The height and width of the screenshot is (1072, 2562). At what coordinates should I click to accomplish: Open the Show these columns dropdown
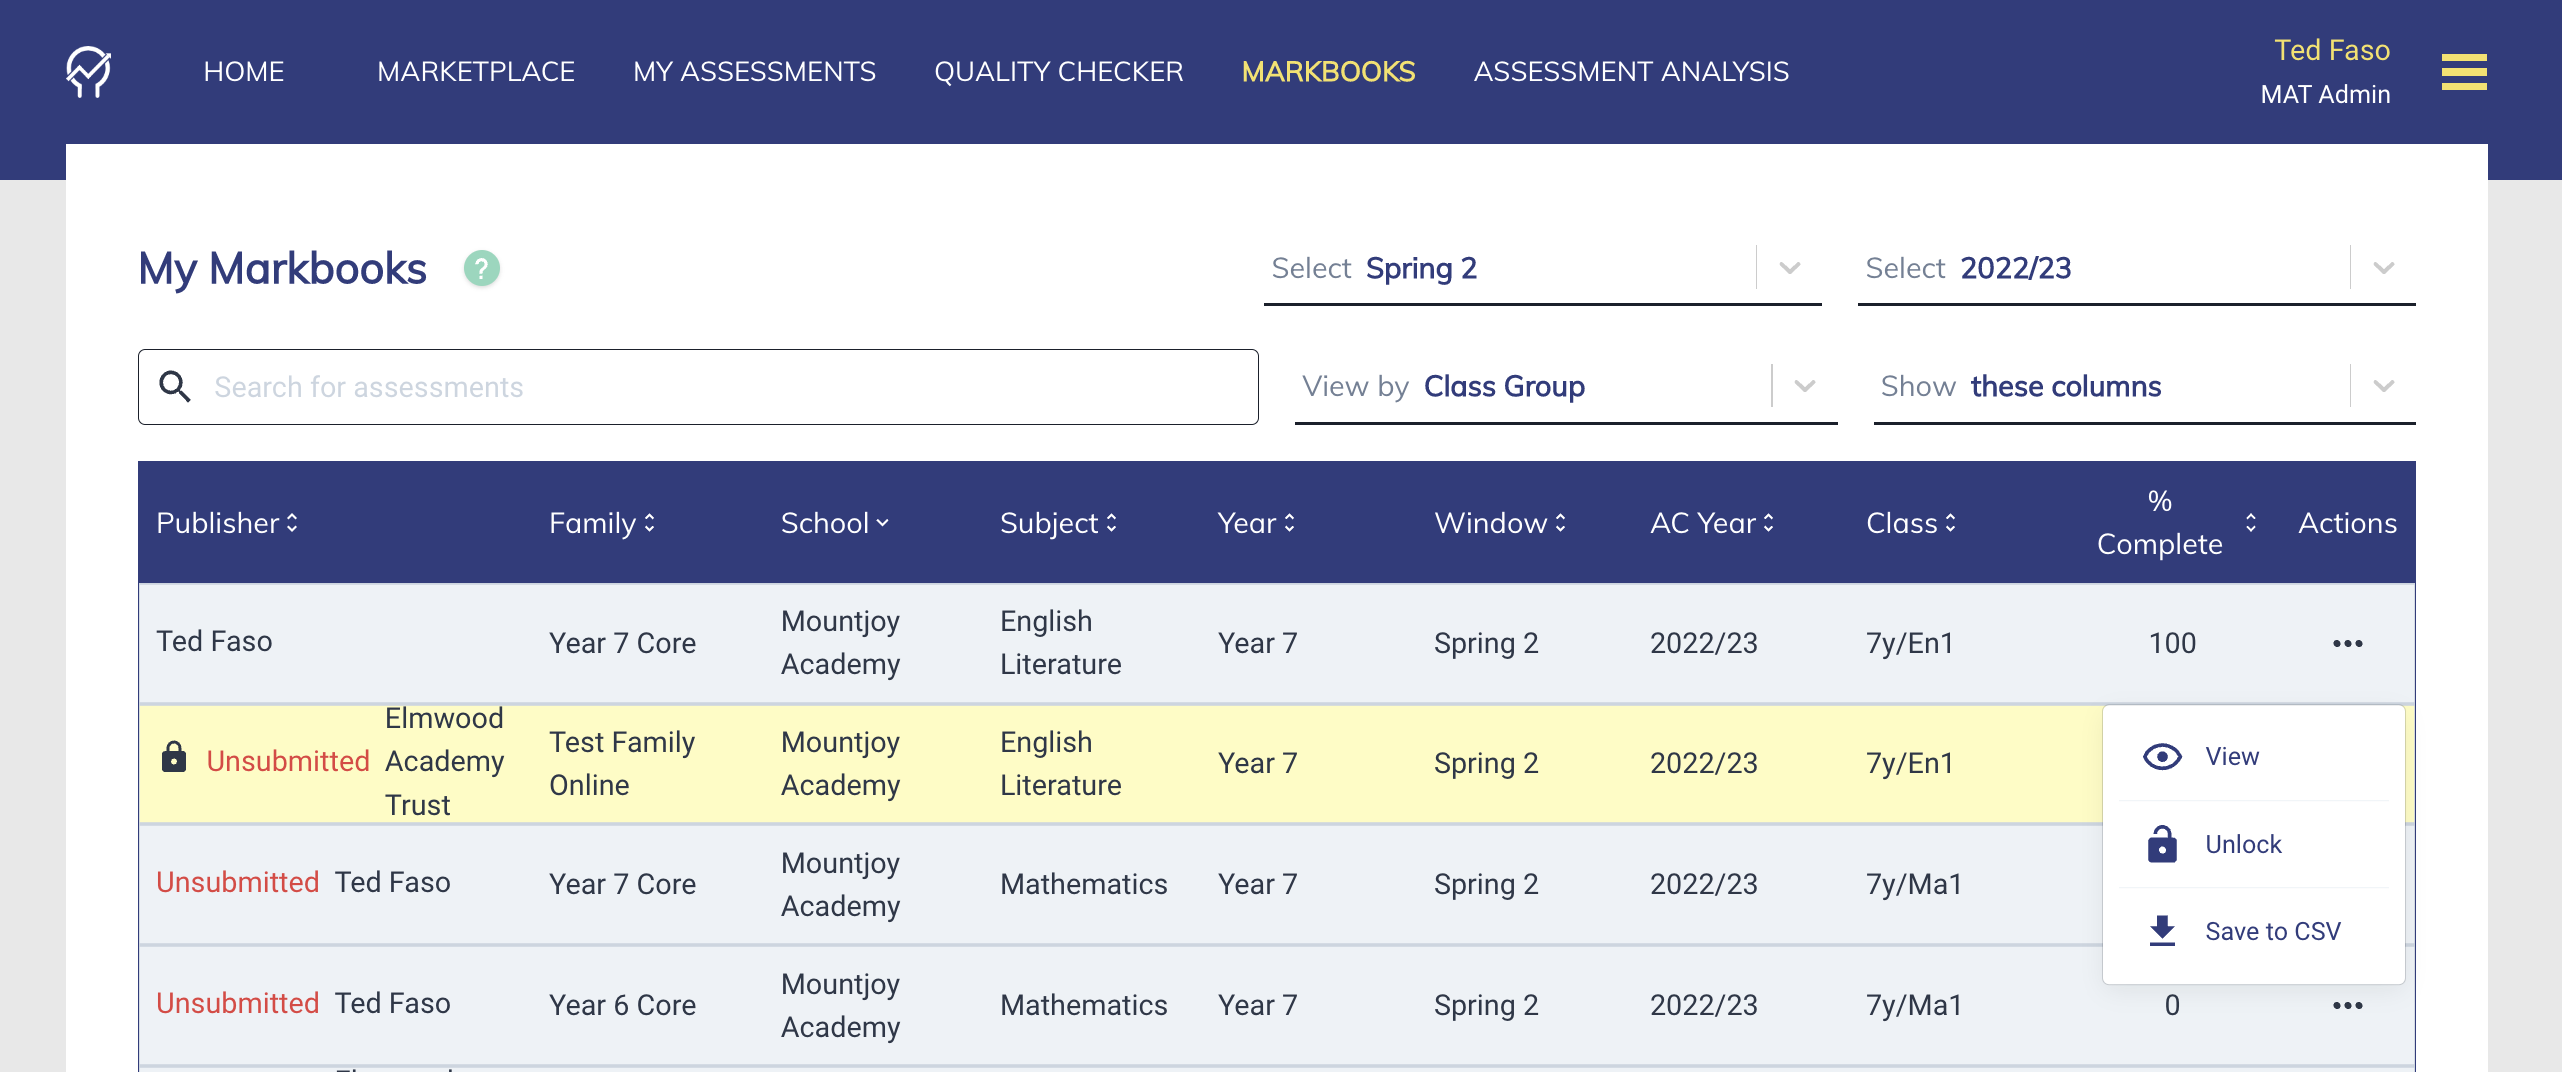(2144, 387)
